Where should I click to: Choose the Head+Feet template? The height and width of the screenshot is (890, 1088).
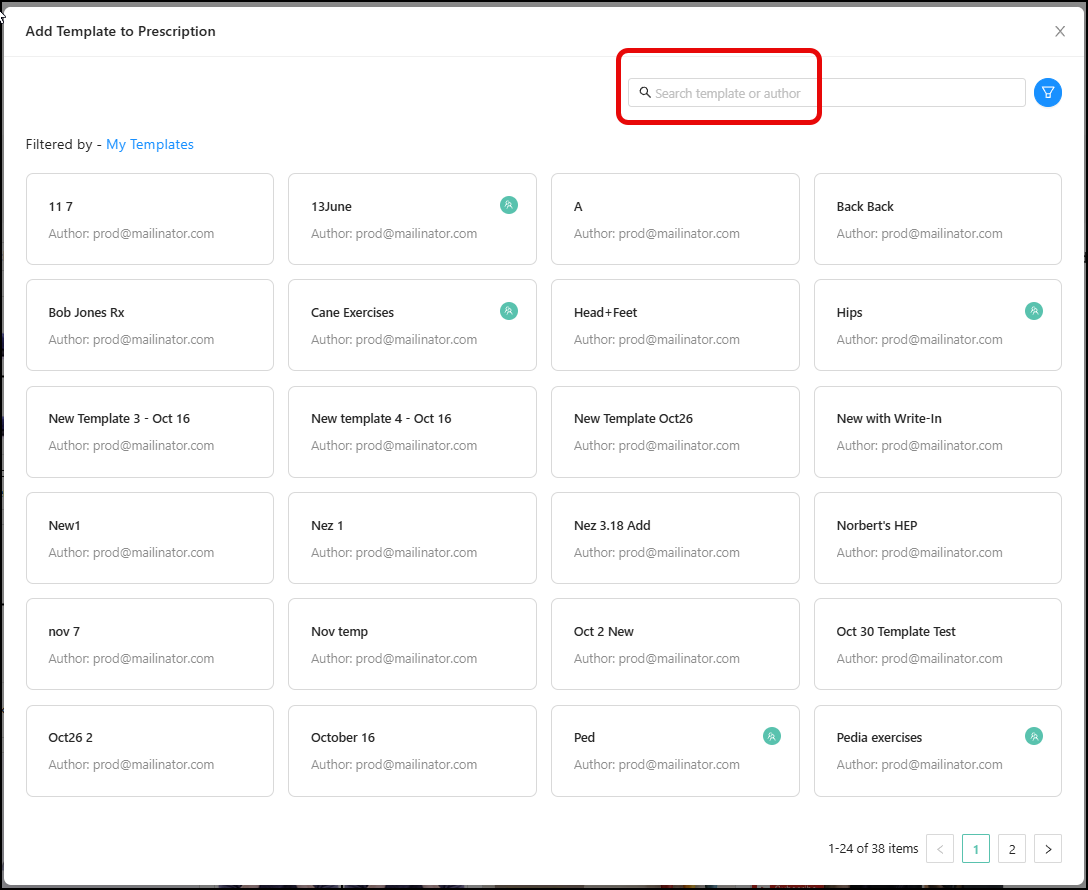(675, 325)
